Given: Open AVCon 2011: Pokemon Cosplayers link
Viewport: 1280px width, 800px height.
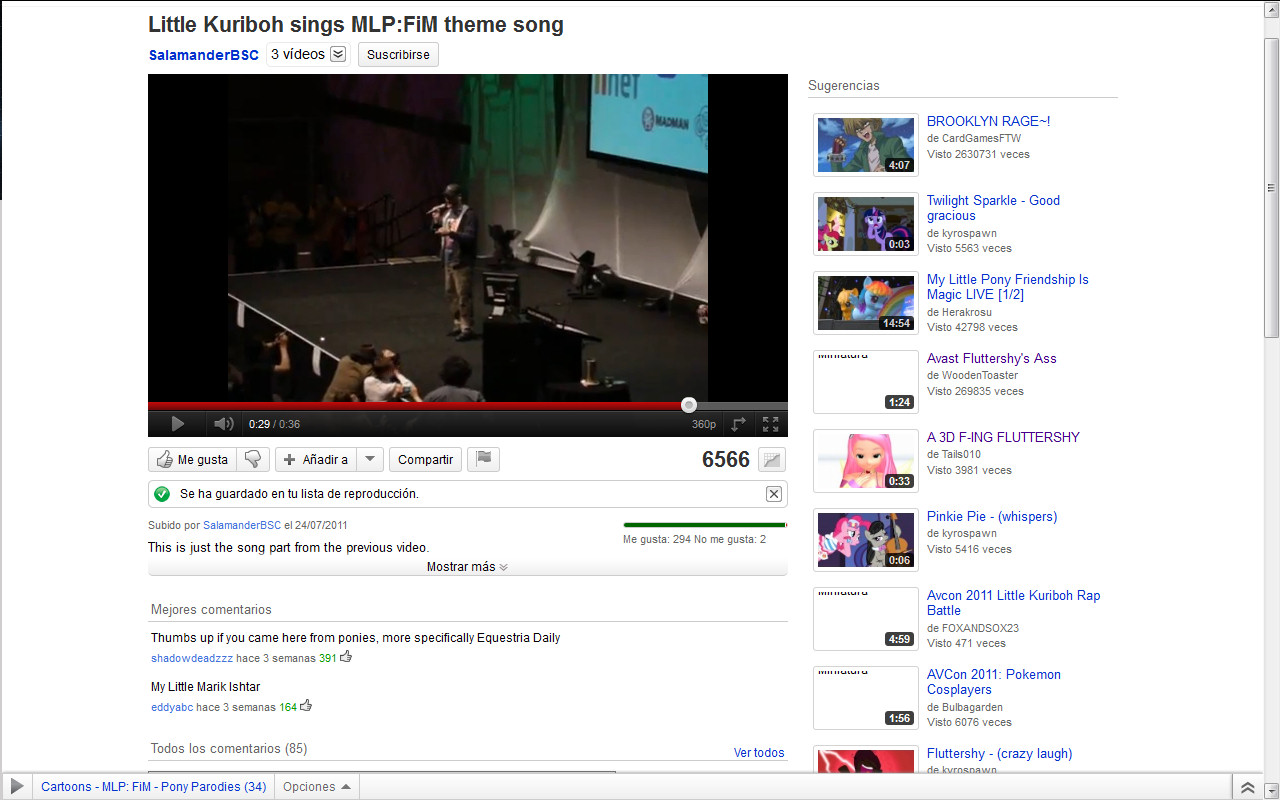Looking at the screenshot, I should [994, 682].
